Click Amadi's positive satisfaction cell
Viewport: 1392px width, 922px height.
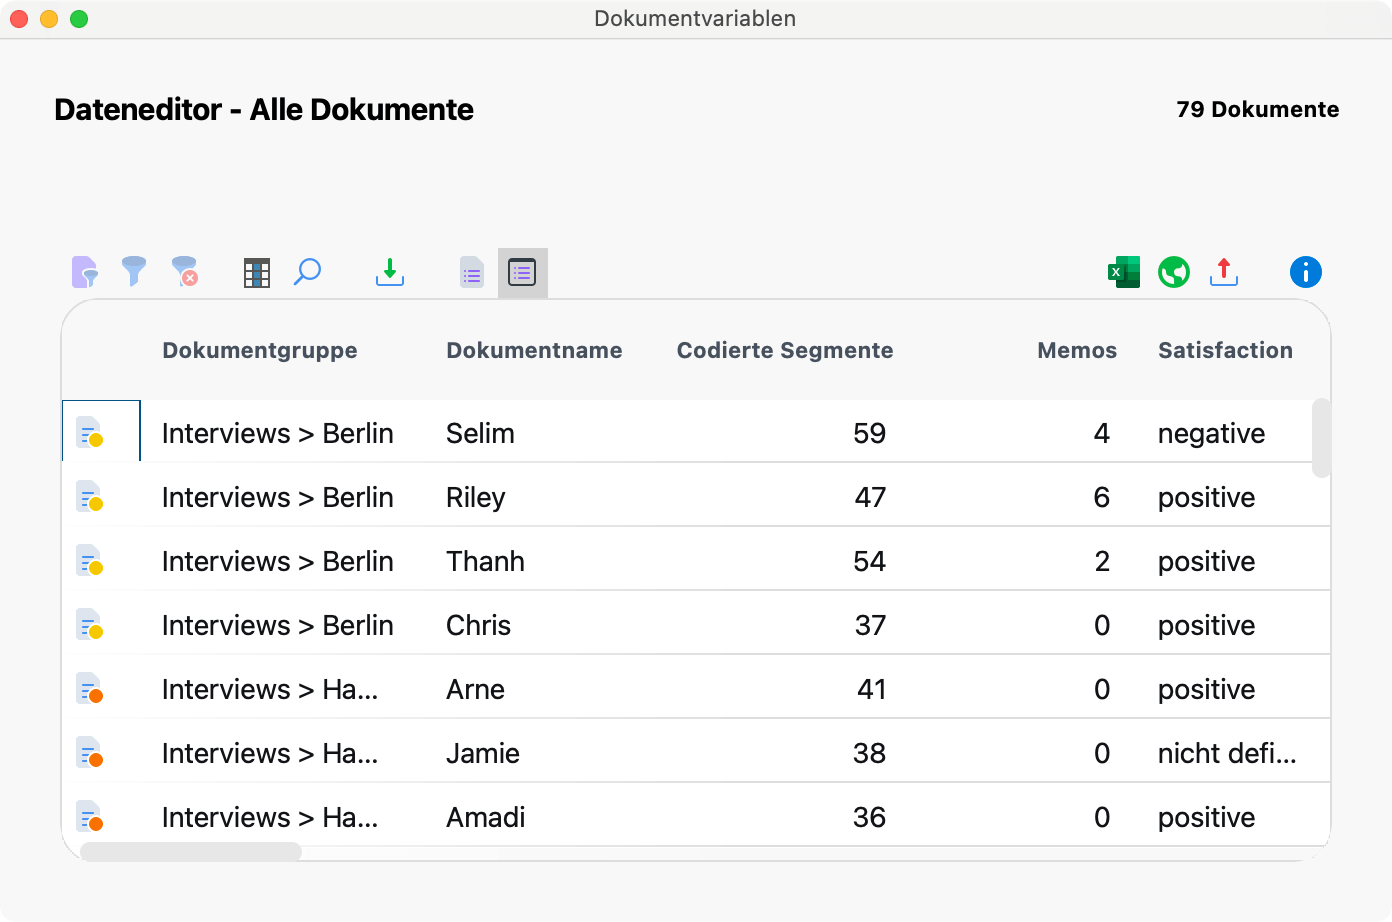coord(1207,817)
